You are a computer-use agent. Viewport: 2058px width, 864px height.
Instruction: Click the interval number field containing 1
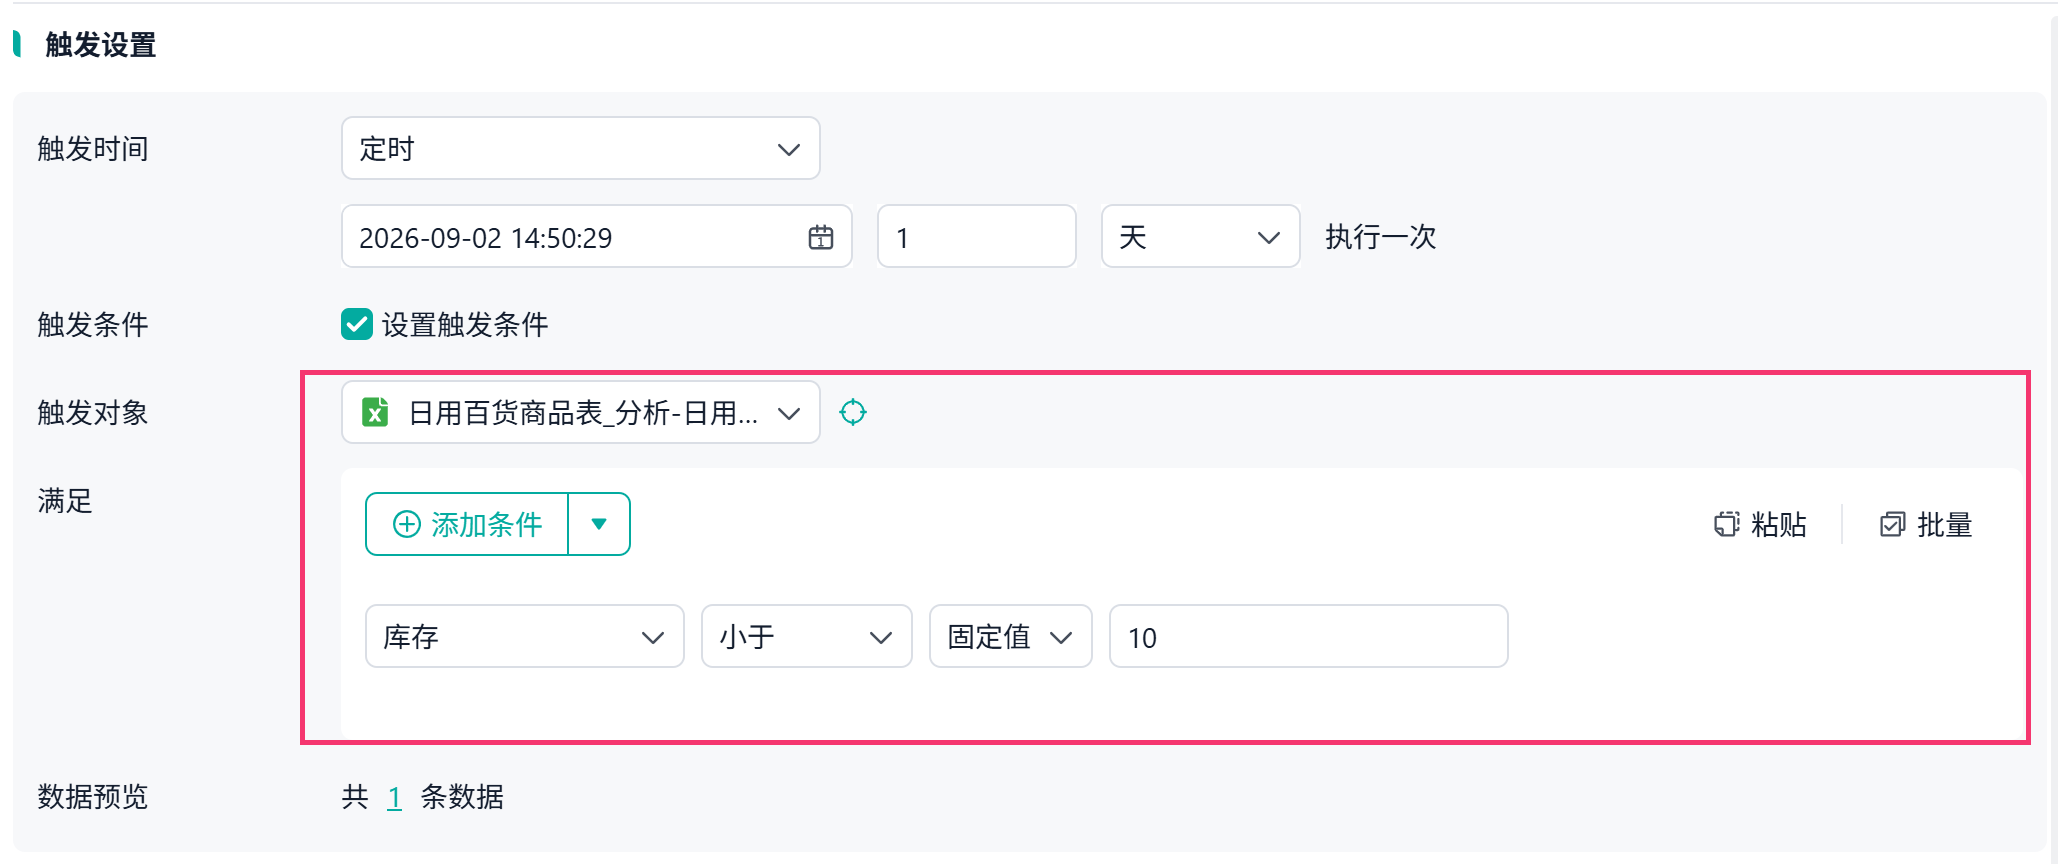pos(977,236)
